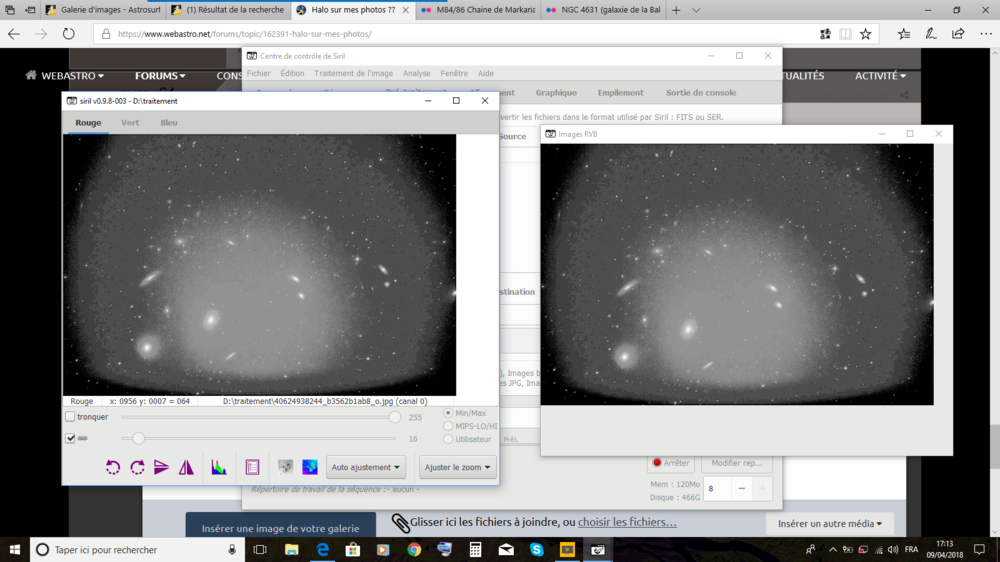The width and height of the screenshot is (1000, 562).
Task: Refresh the browser page
Action: 68,34
